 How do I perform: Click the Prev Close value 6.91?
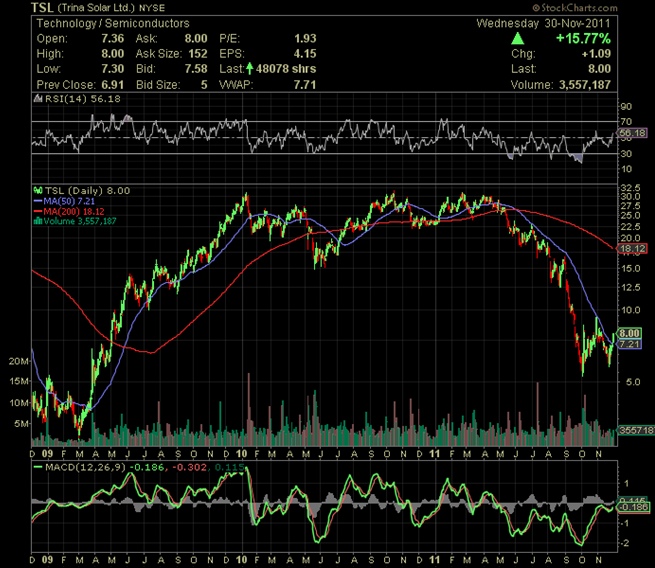(x=113, y=85)
